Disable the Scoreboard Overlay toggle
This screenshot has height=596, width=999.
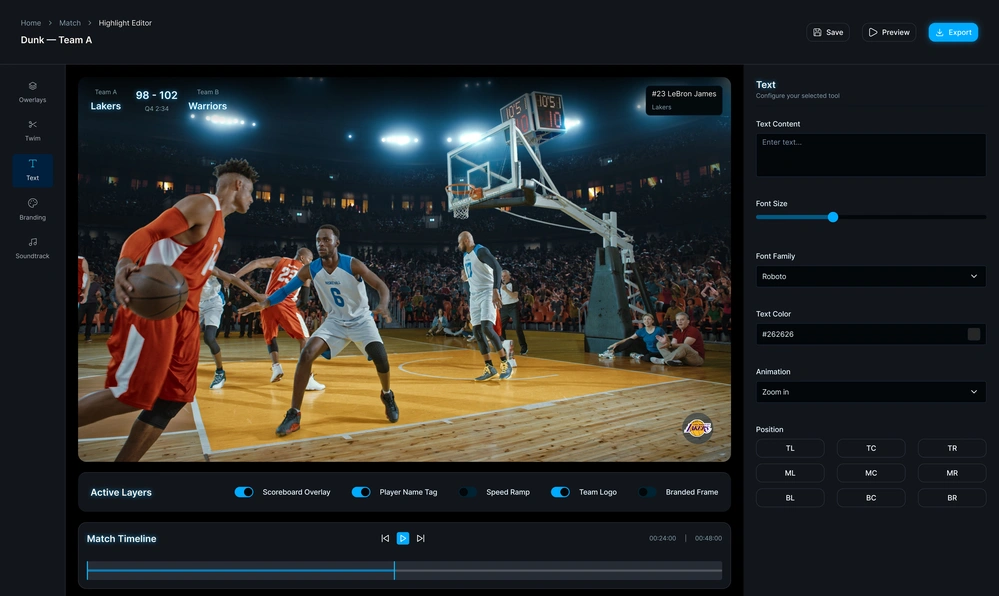coord(244,492)
